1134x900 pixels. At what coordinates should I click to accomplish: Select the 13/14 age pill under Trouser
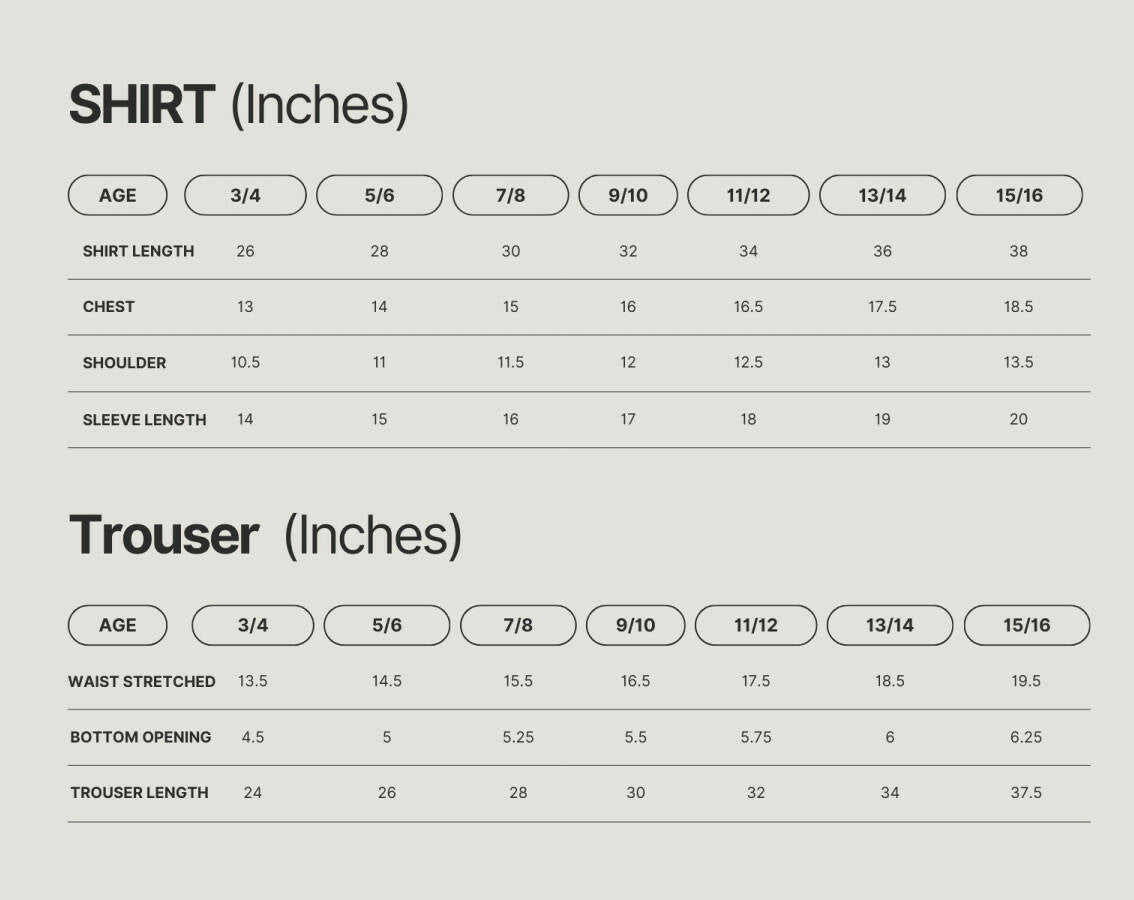tap(889, 625)
